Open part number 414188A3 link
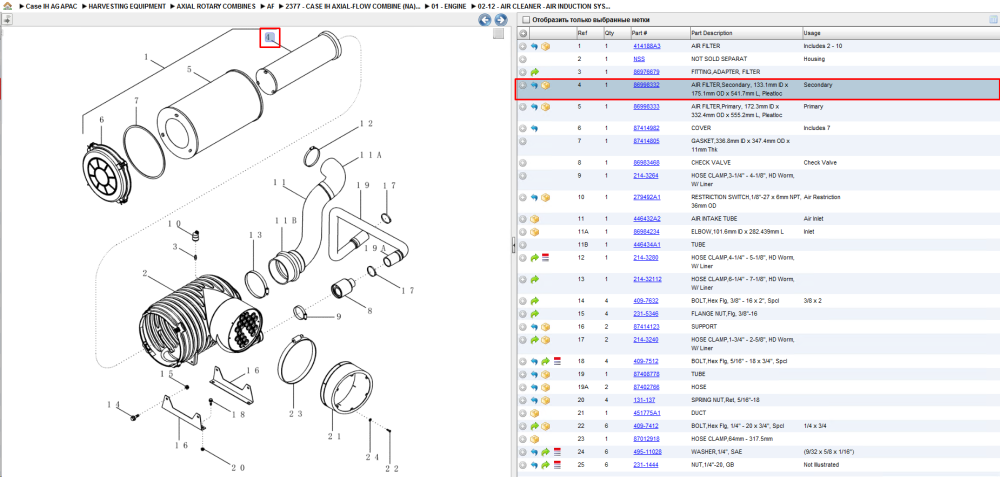Image resolution: width=1000 pixels, height=477 pixels. pyautogui.click(x=646, y=47)
